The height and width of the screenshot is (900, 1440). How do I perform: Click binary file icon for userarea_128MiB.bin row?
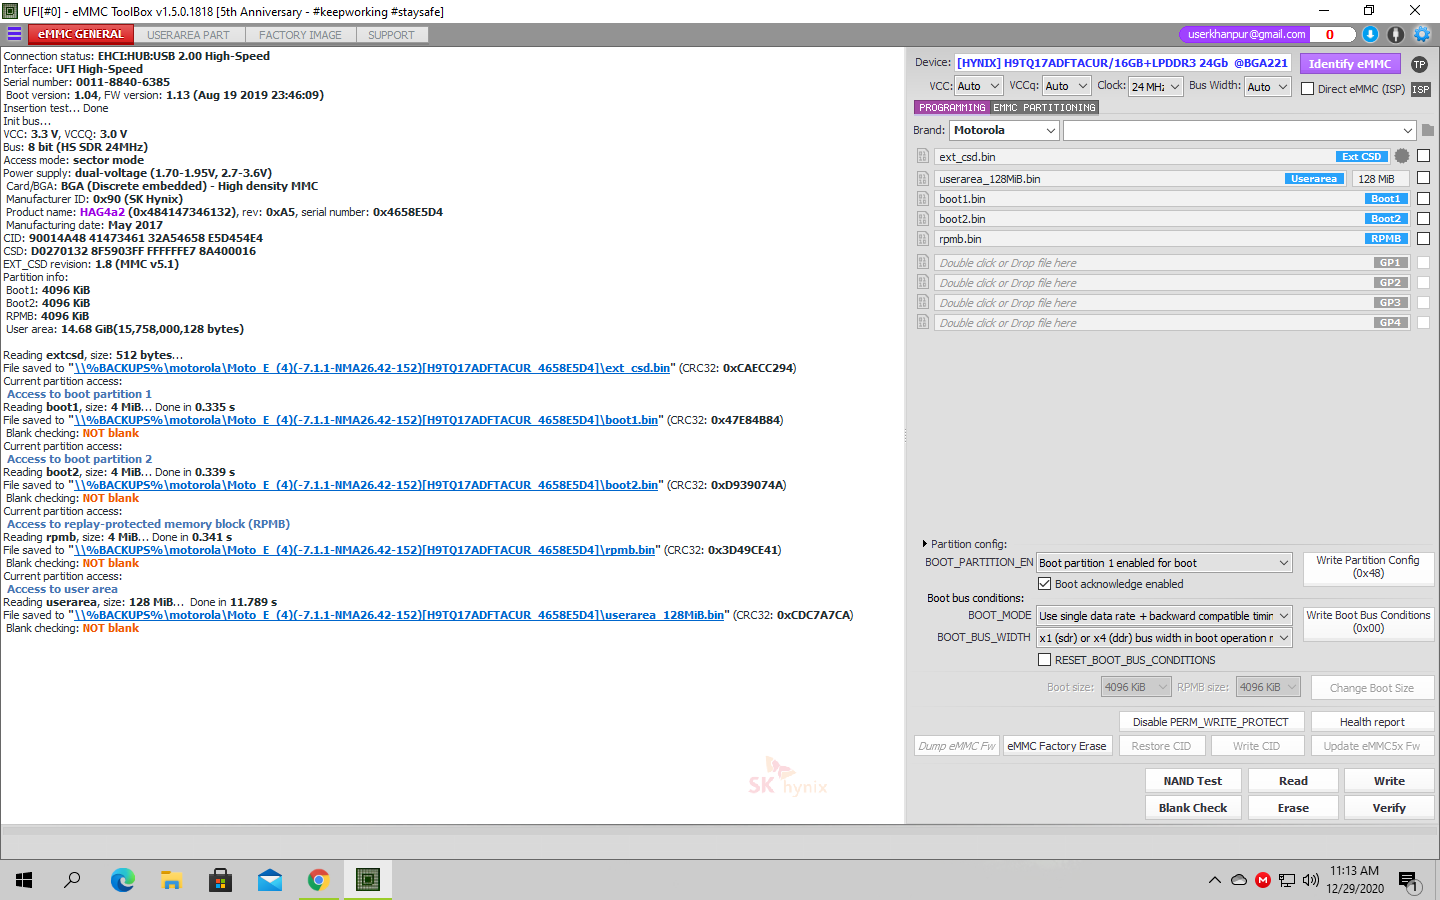tap(923, 178)
